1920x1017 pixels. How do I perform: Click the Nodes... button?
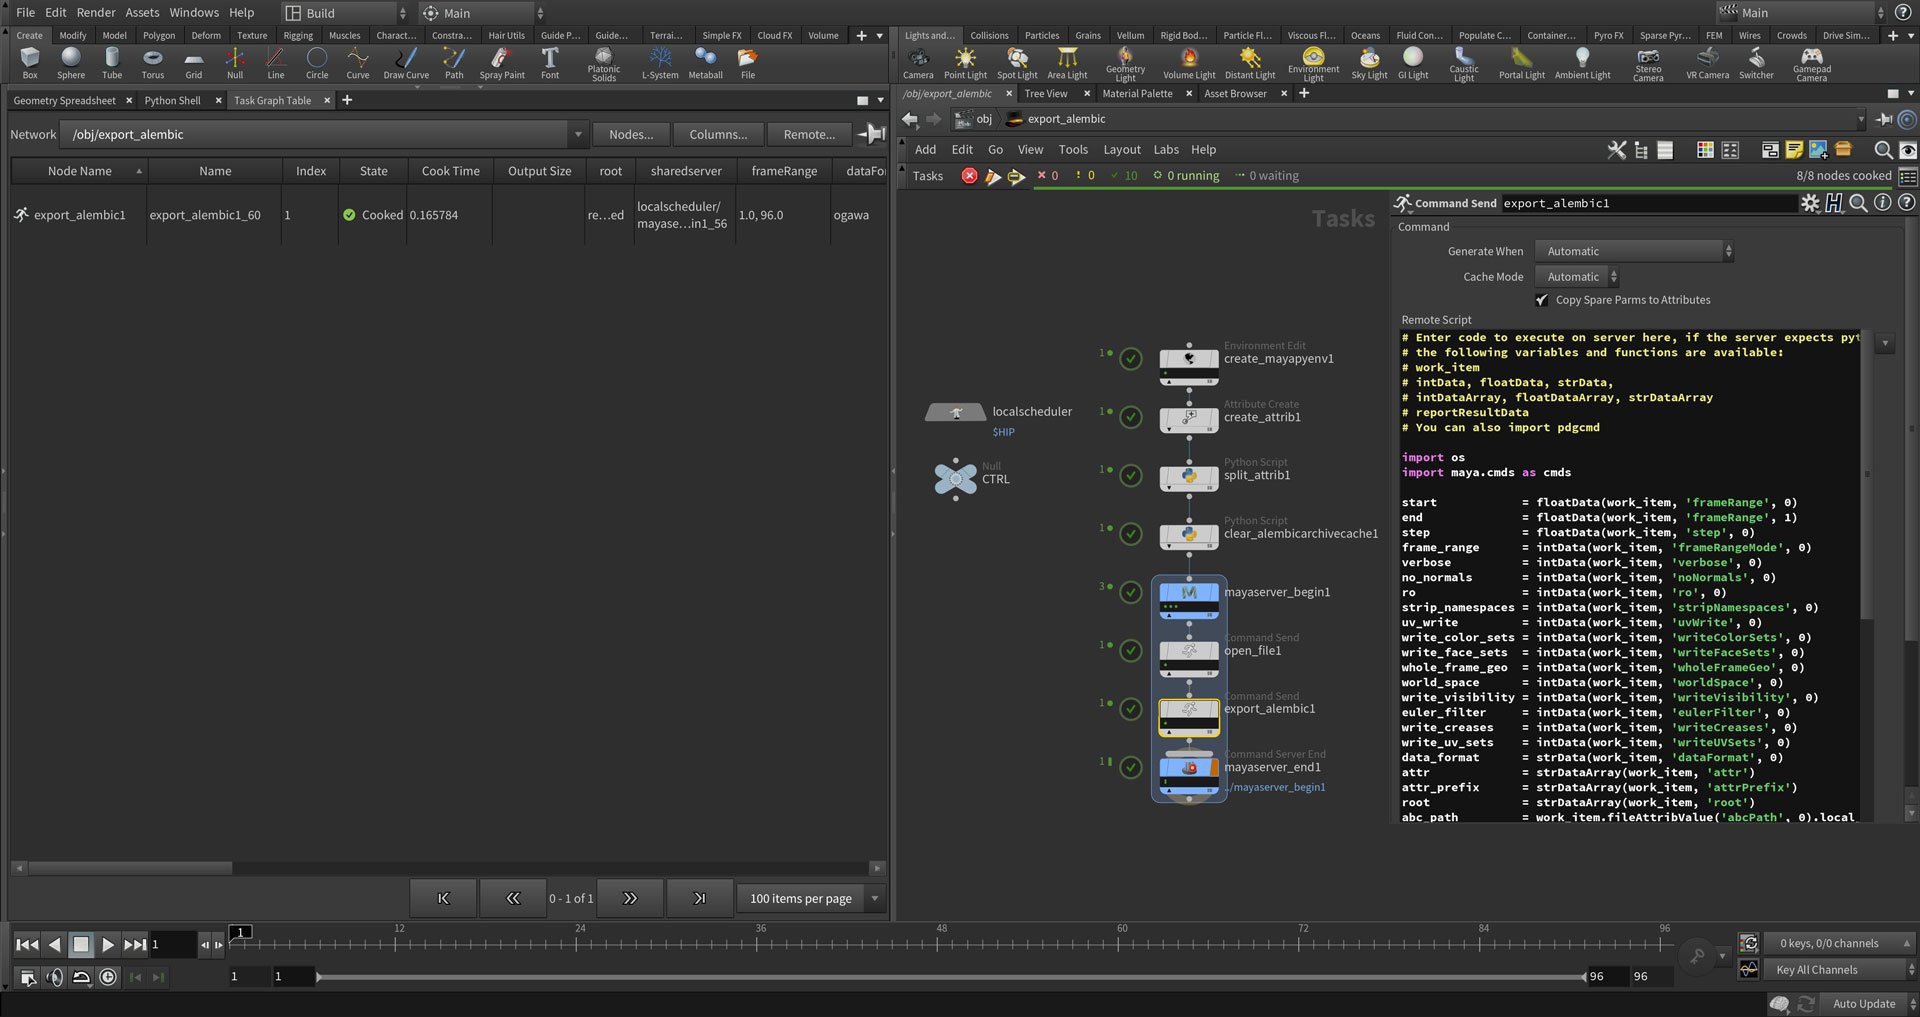631,134
